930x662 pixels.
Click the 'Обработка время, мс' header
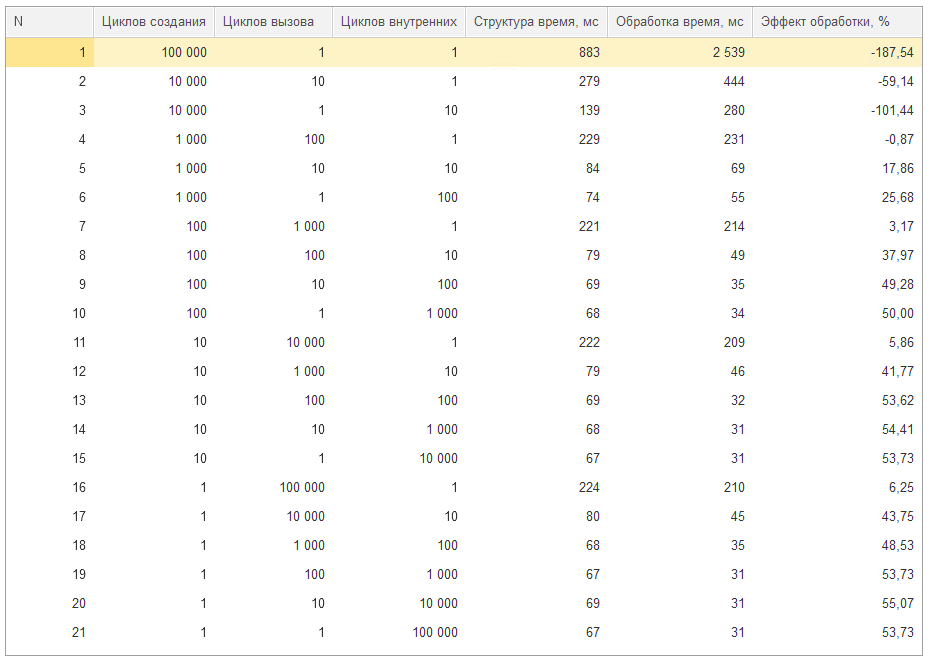pyautogui.click(x=680, y=22)
